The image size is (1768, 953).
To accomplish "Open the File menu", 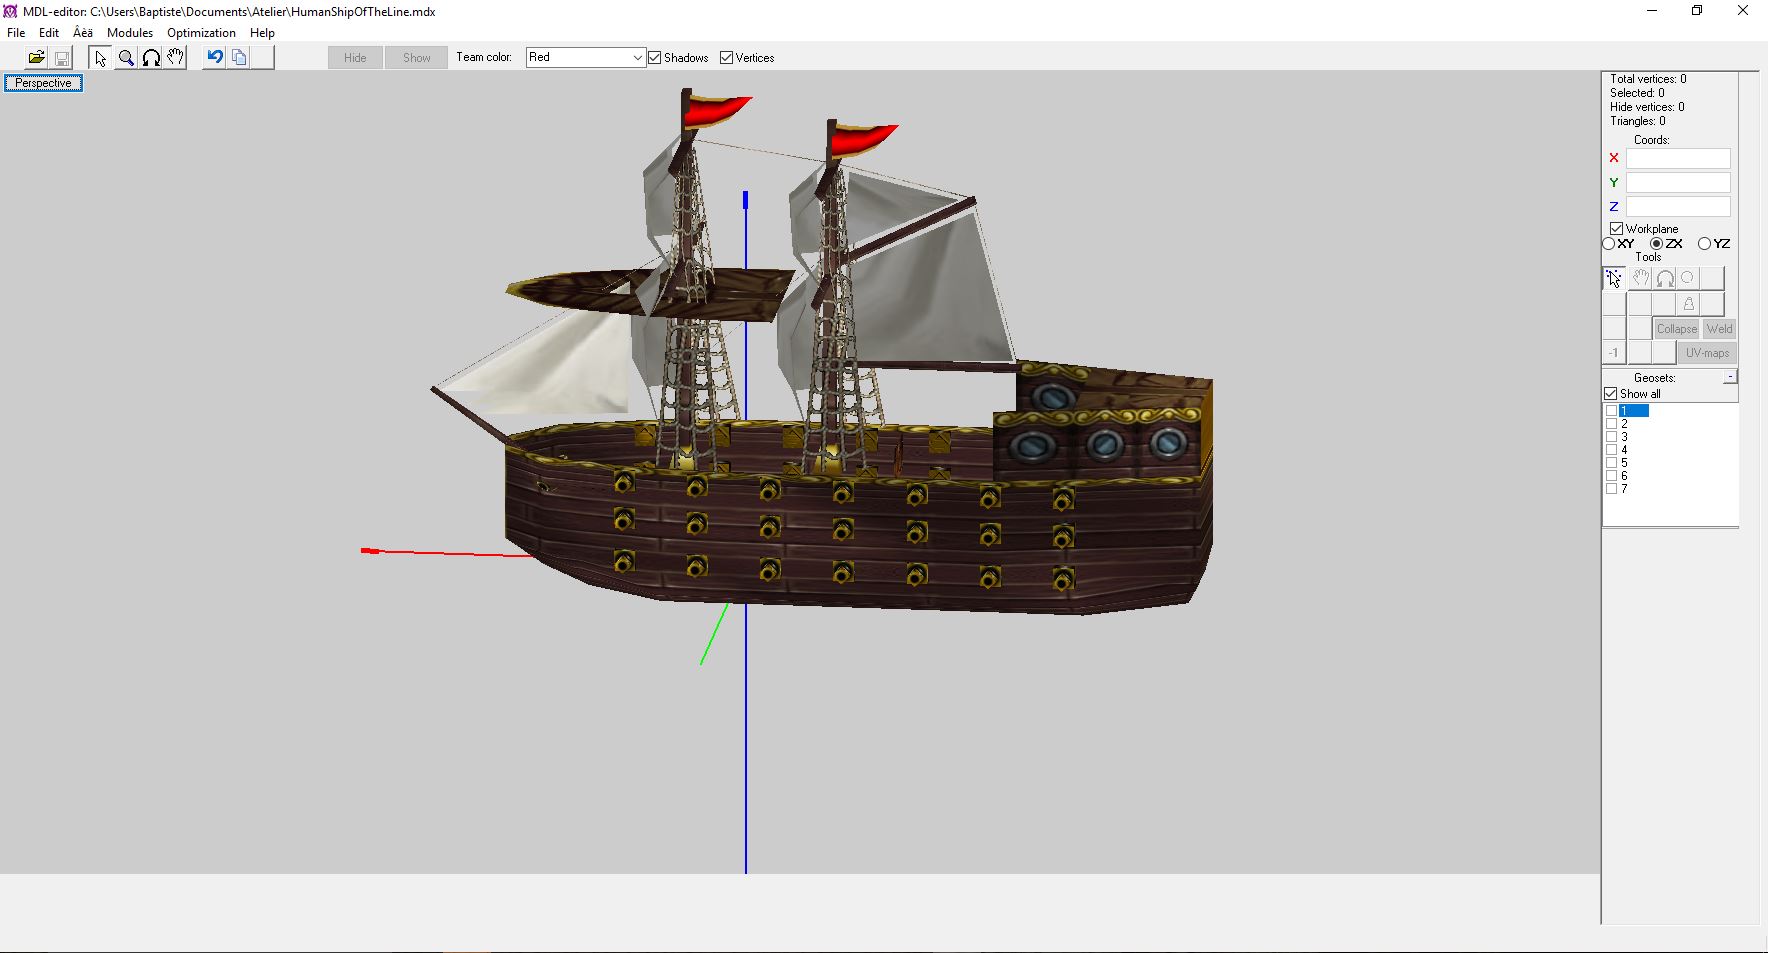I will 16,33.
